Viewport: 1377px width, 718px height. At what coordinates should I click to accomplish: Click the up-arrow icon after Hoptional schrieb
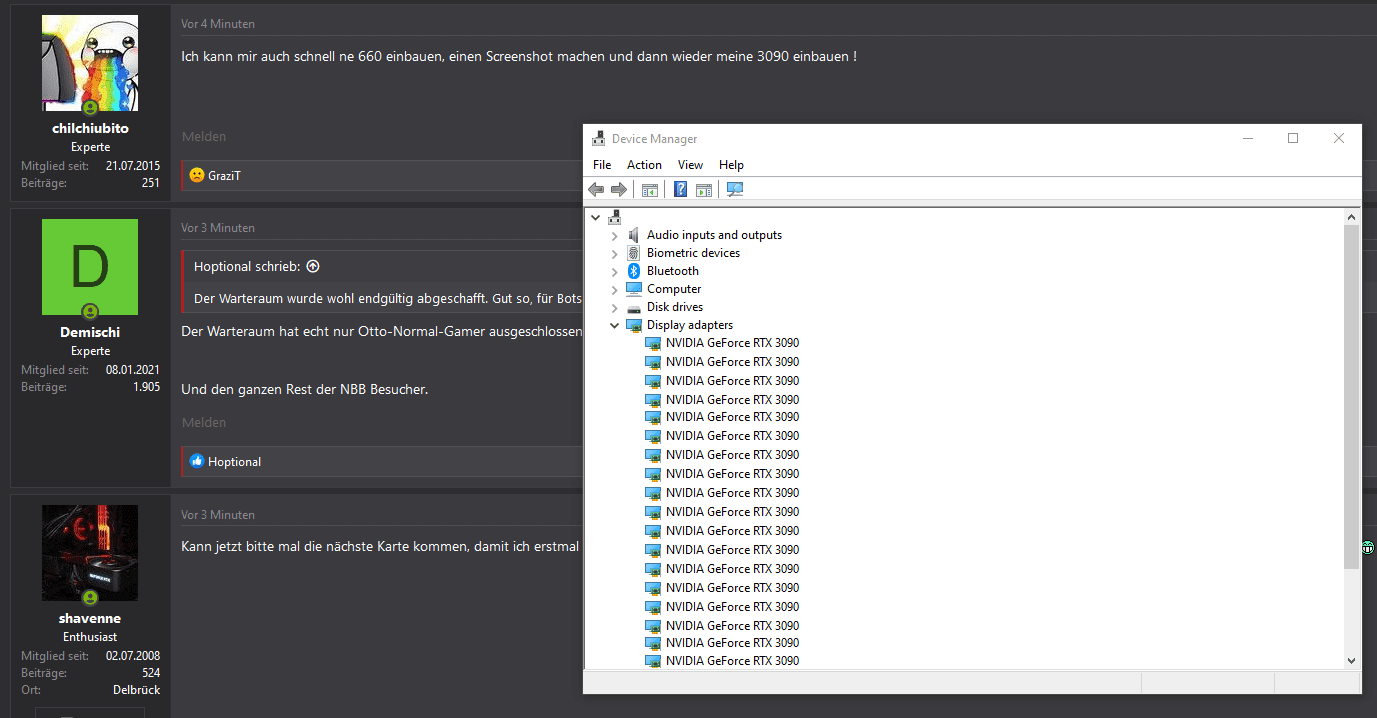313,267
